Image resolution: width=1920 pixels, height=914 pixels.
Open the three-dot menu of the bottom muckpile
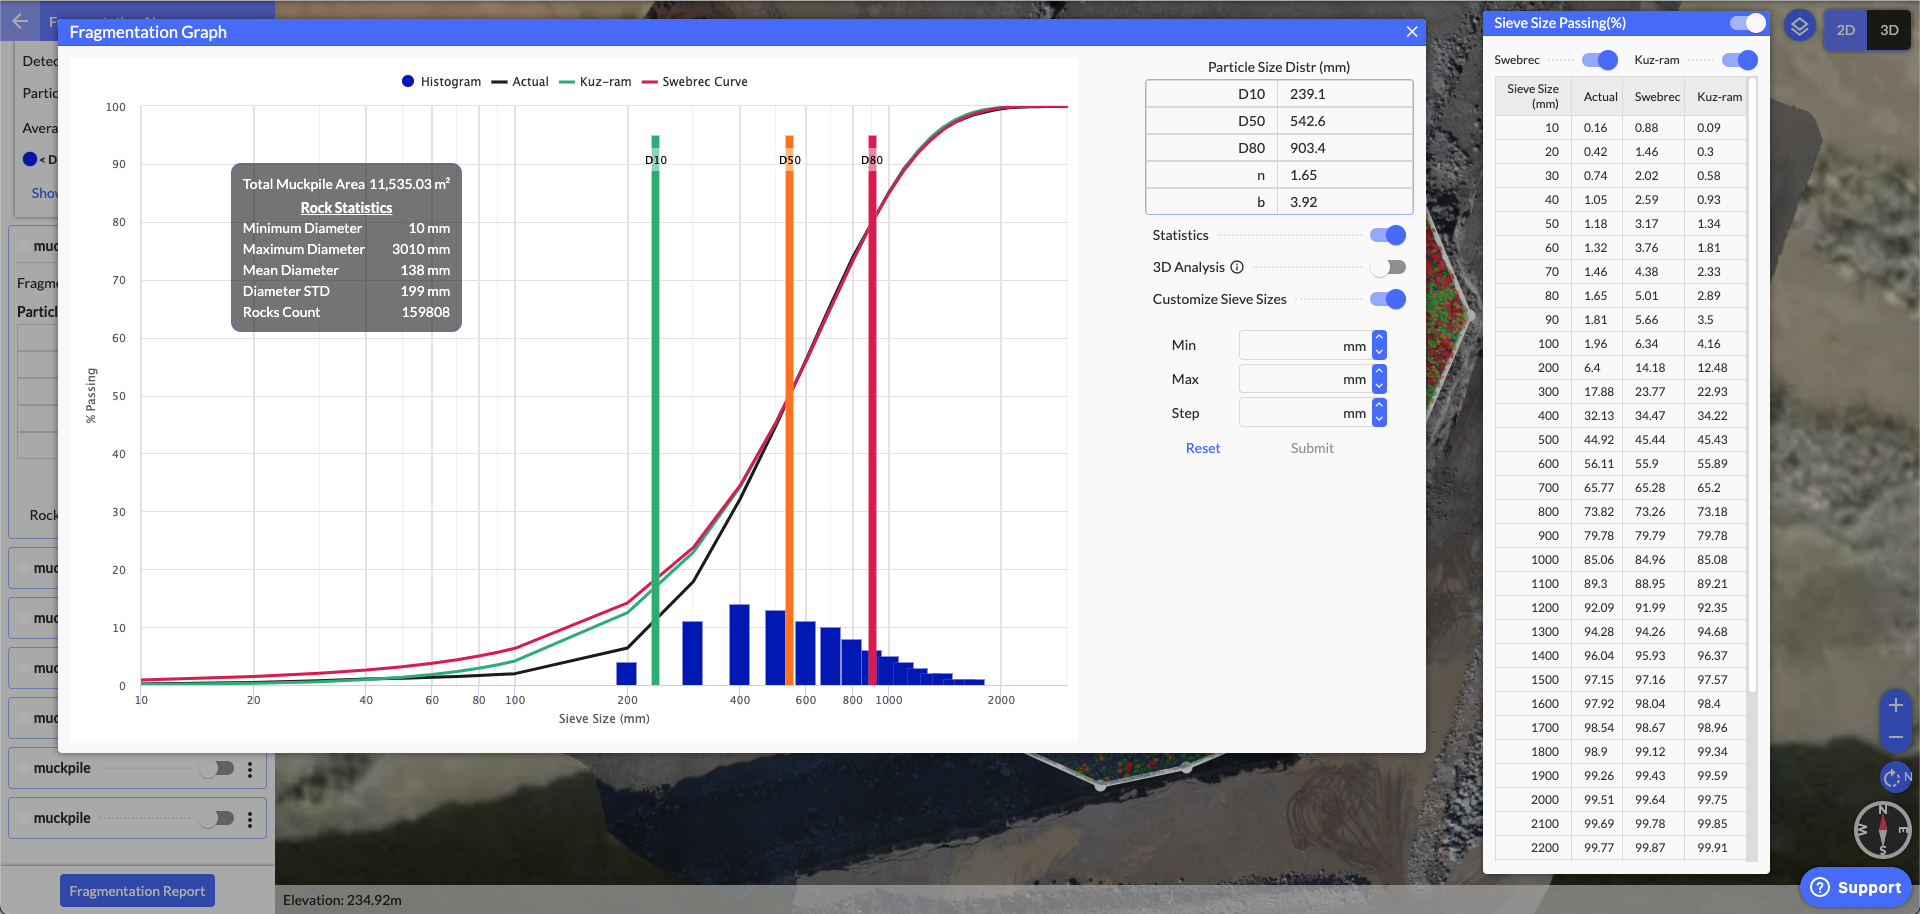point(250,819)
